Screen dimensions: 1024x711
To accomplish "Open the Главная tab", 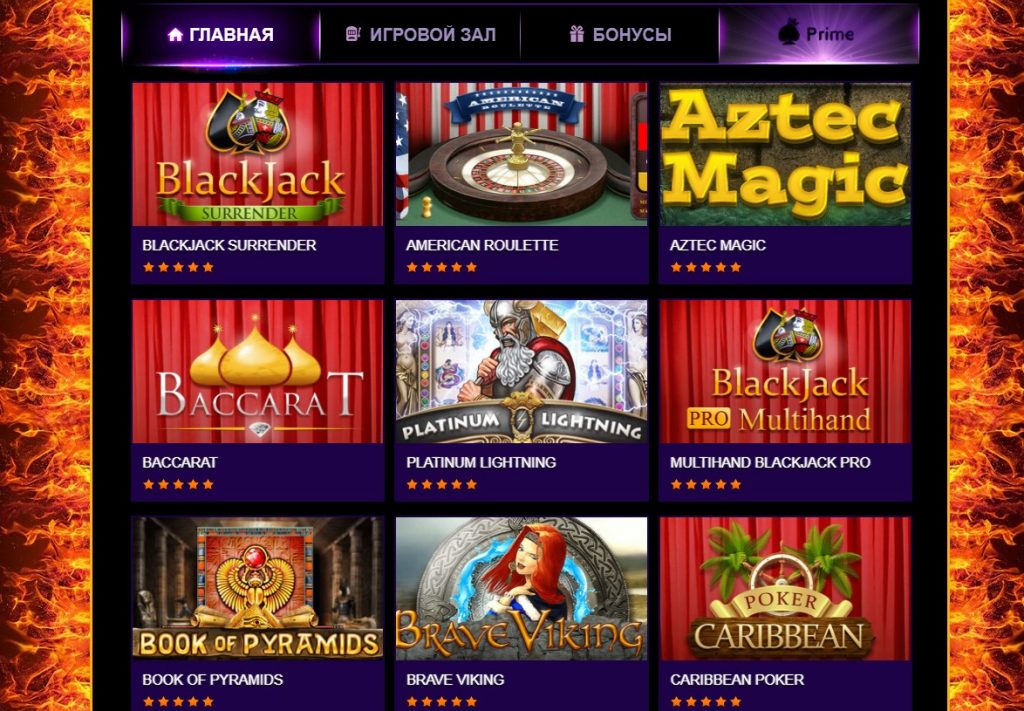I will 221,35.
